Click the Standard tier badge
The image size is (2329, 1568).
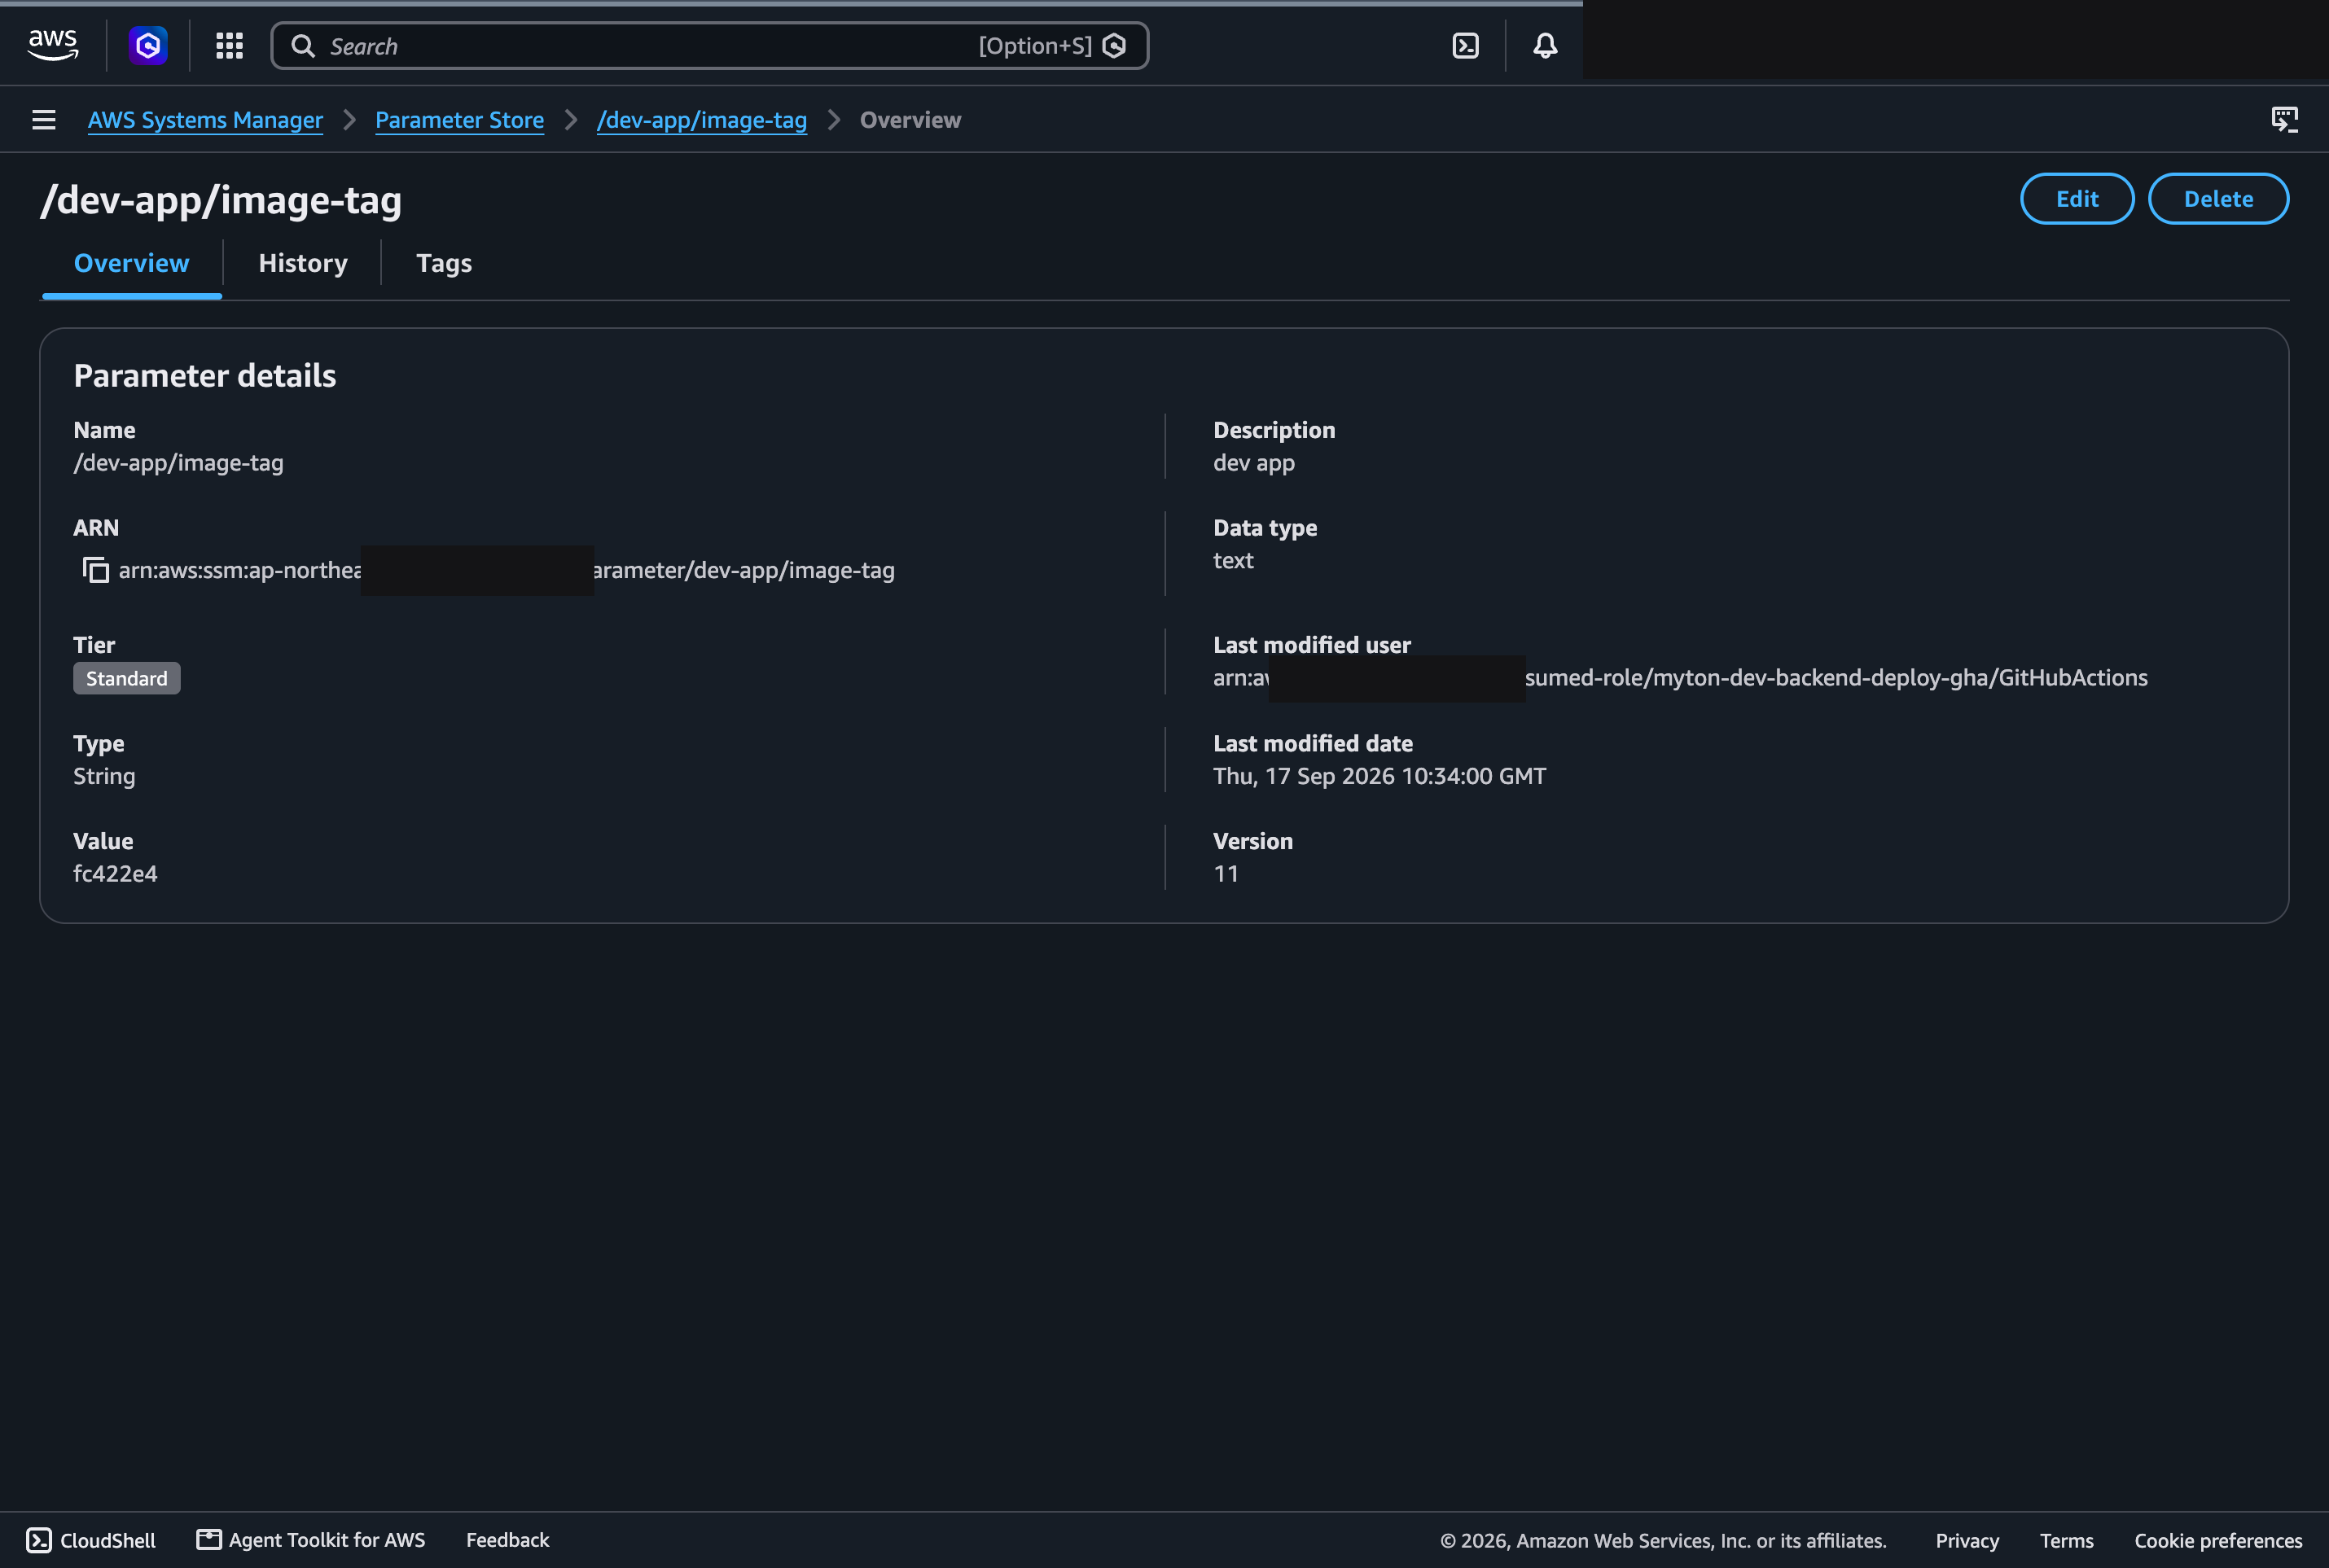[127, 678]
